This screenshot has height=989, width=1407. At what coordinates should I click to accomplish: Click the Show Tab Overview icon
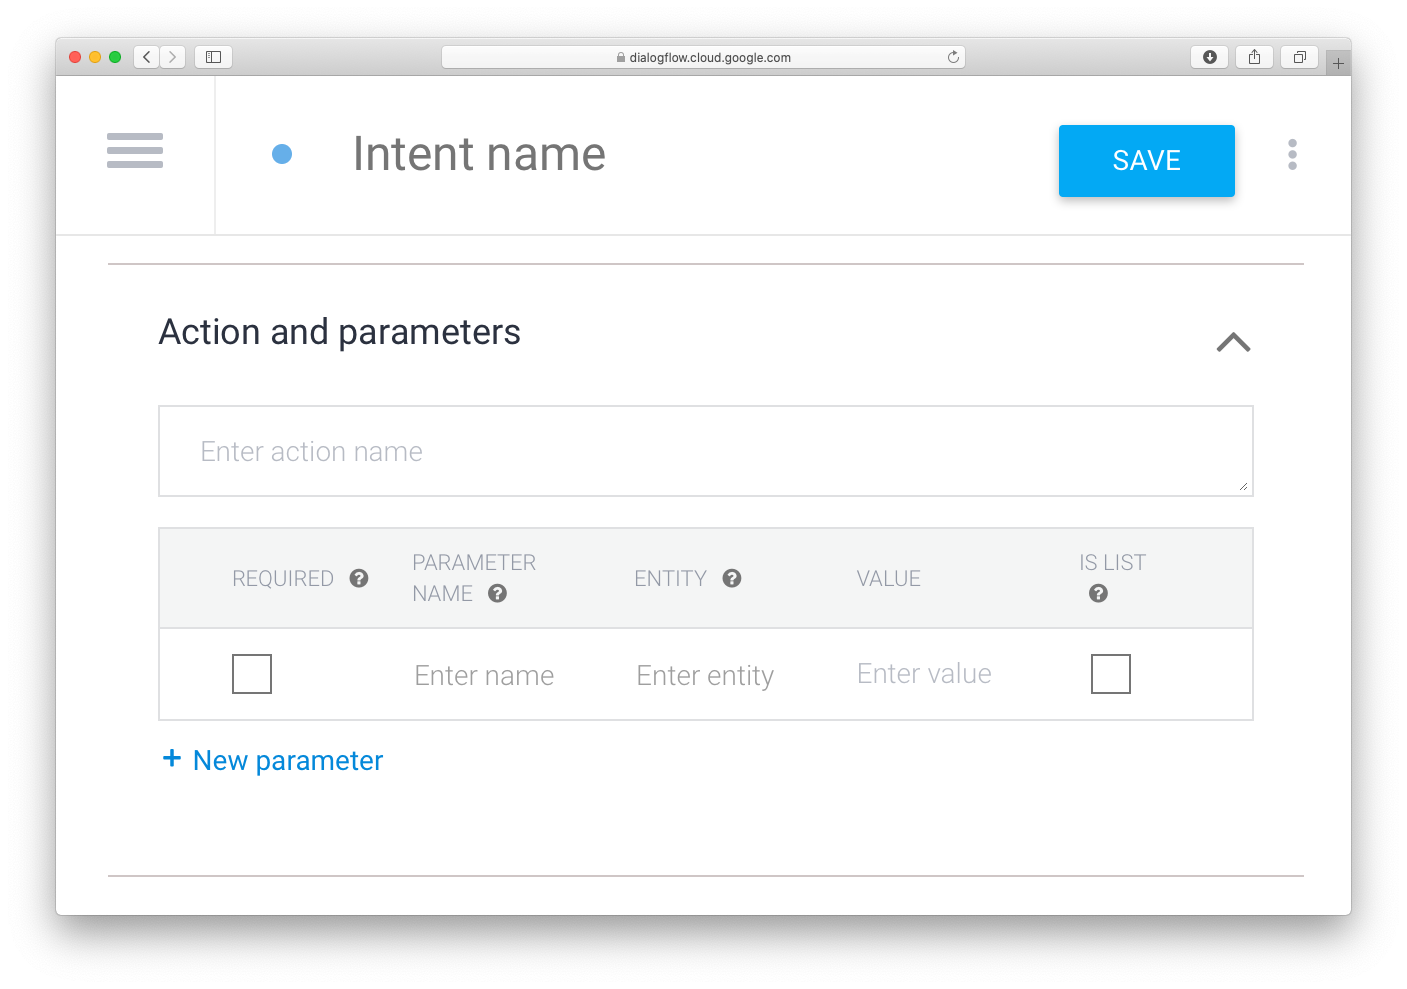pos(1299,57)
